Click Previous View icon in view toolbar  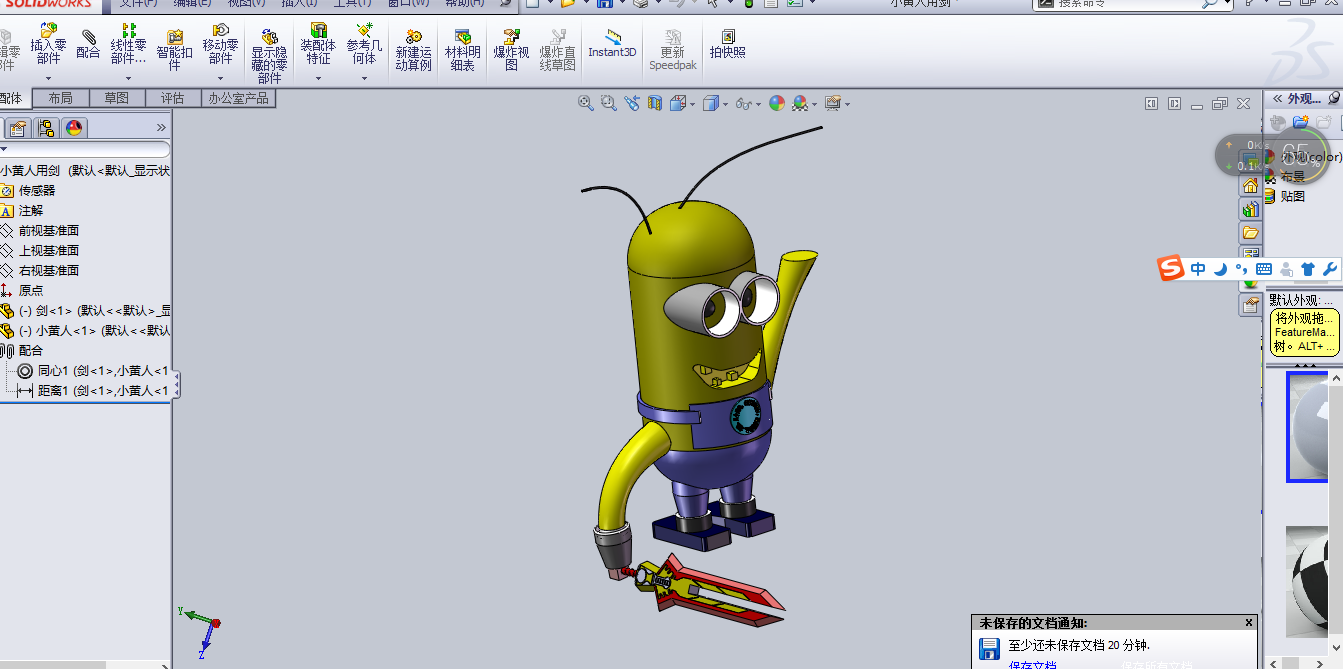[x=631, y=103]
